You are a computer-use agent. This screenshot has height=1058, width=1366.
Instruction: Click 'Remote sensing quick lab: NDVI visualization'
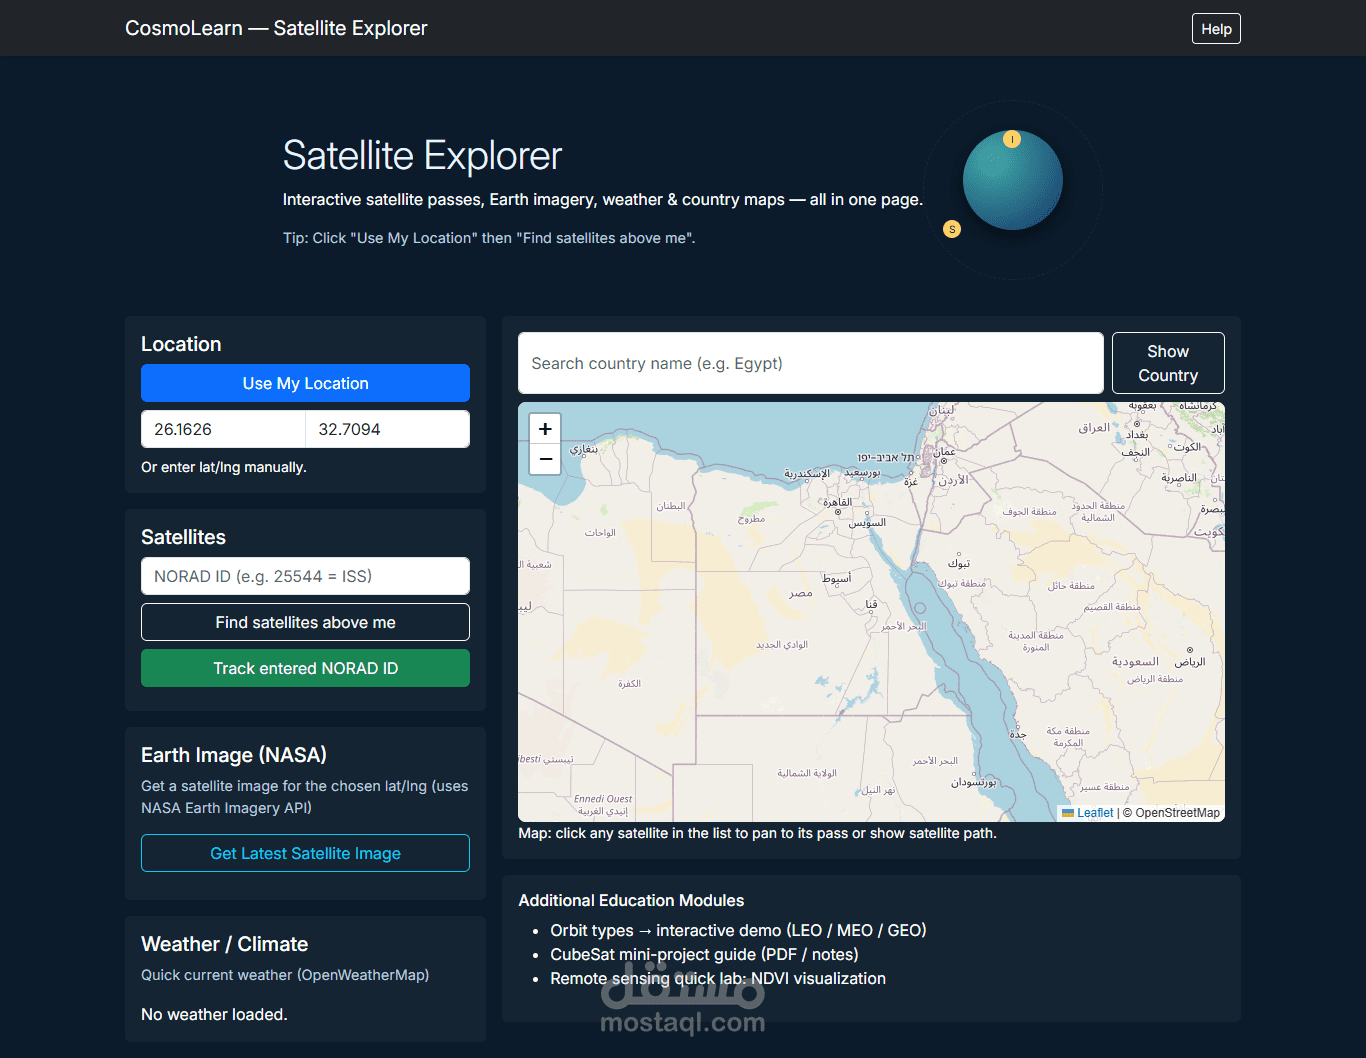point(718,978)
